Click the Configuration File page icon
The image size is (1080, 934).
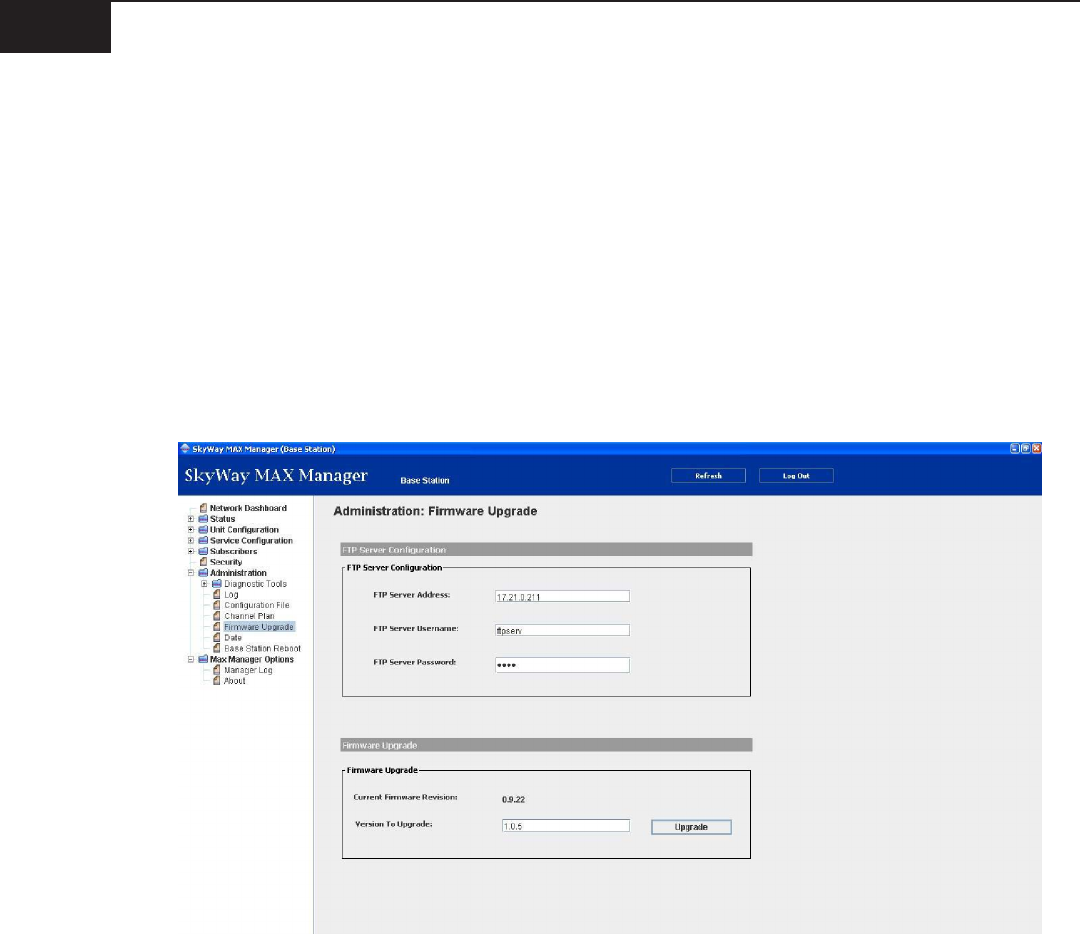(217, 605)
